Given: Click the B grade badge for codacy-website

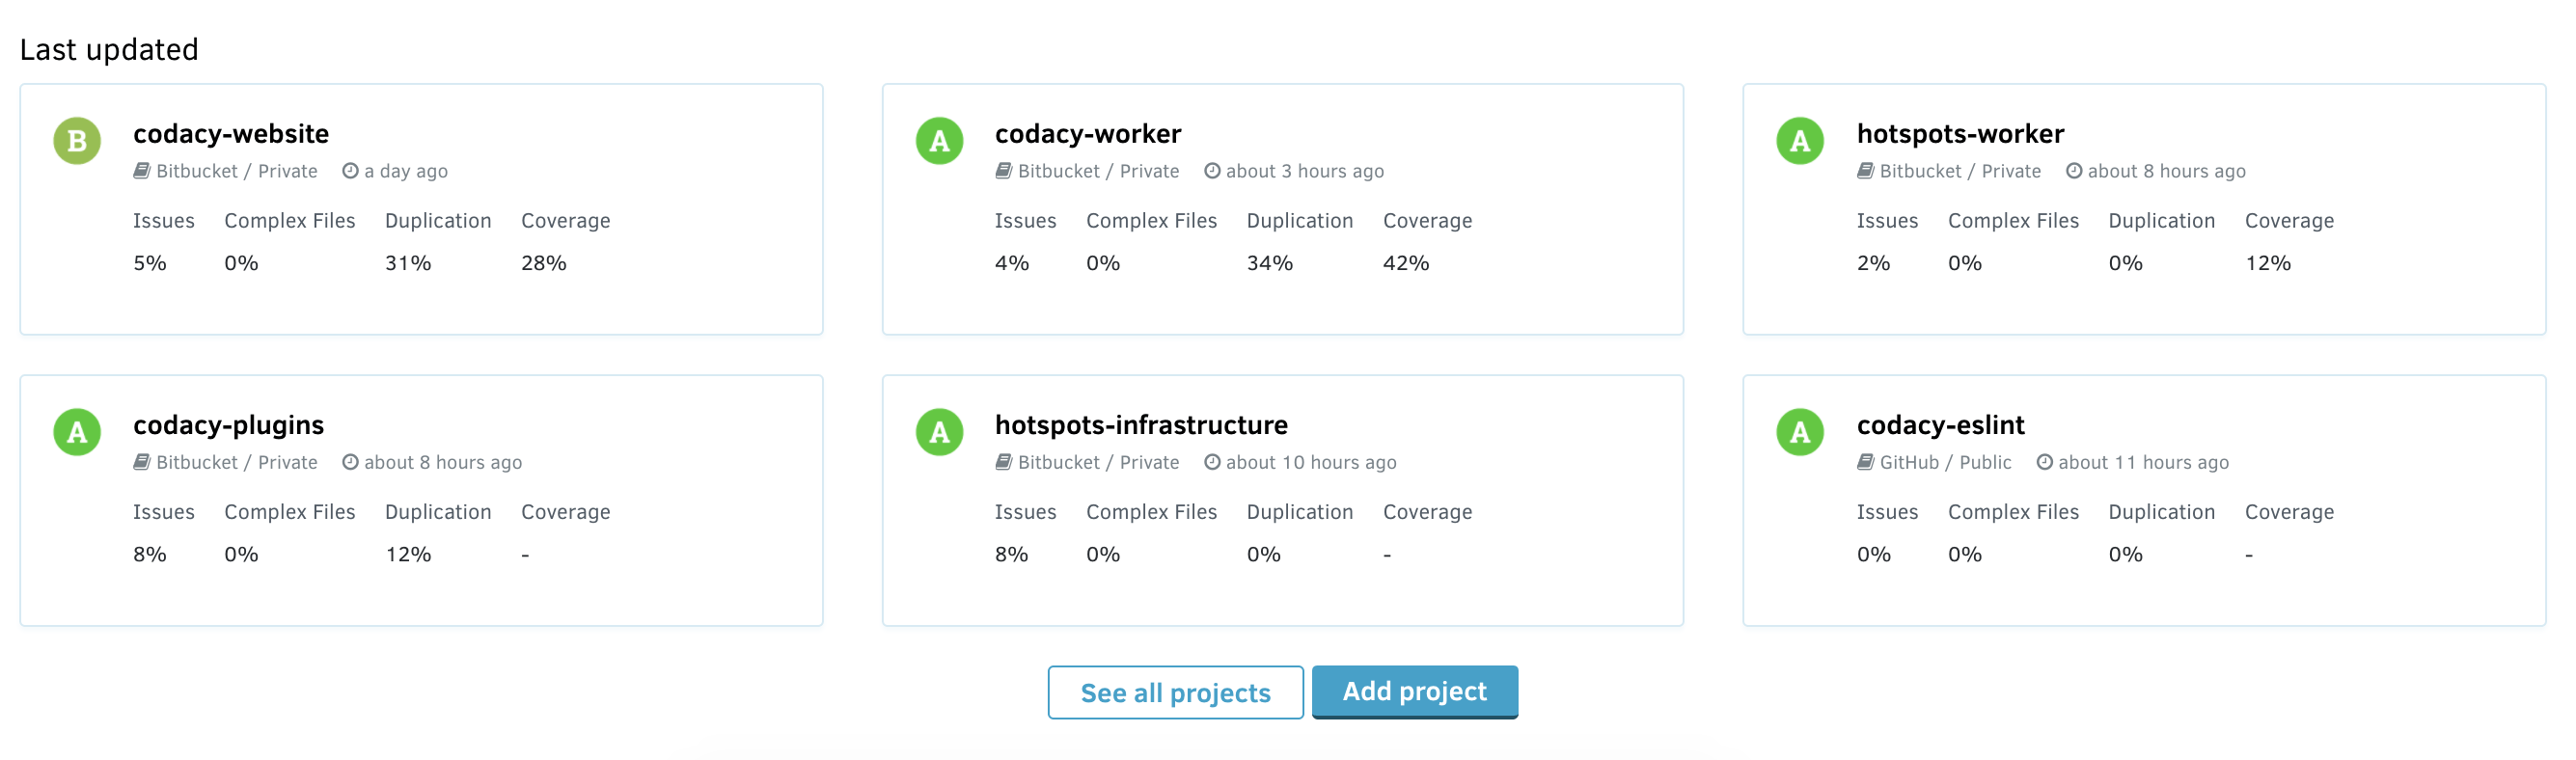Looking at the screenshot, I should click(x=77, y=141).
